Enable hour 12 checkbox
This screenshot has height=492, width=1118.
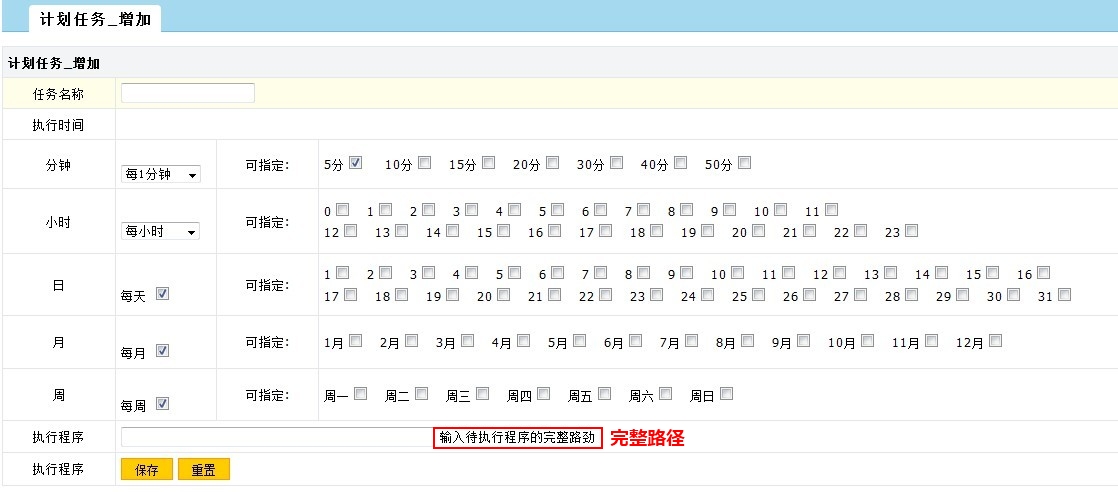coord(350,231)
